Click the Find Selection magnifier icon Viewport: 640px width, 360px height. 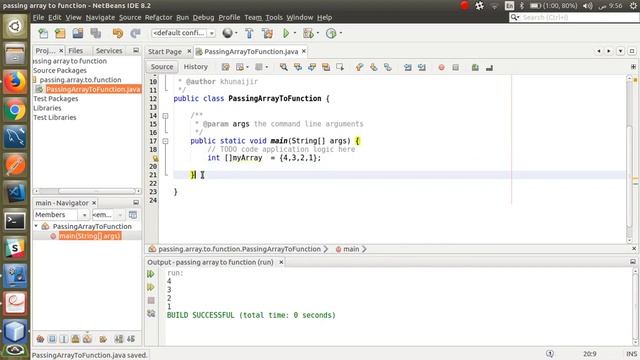tap(283, 67)
